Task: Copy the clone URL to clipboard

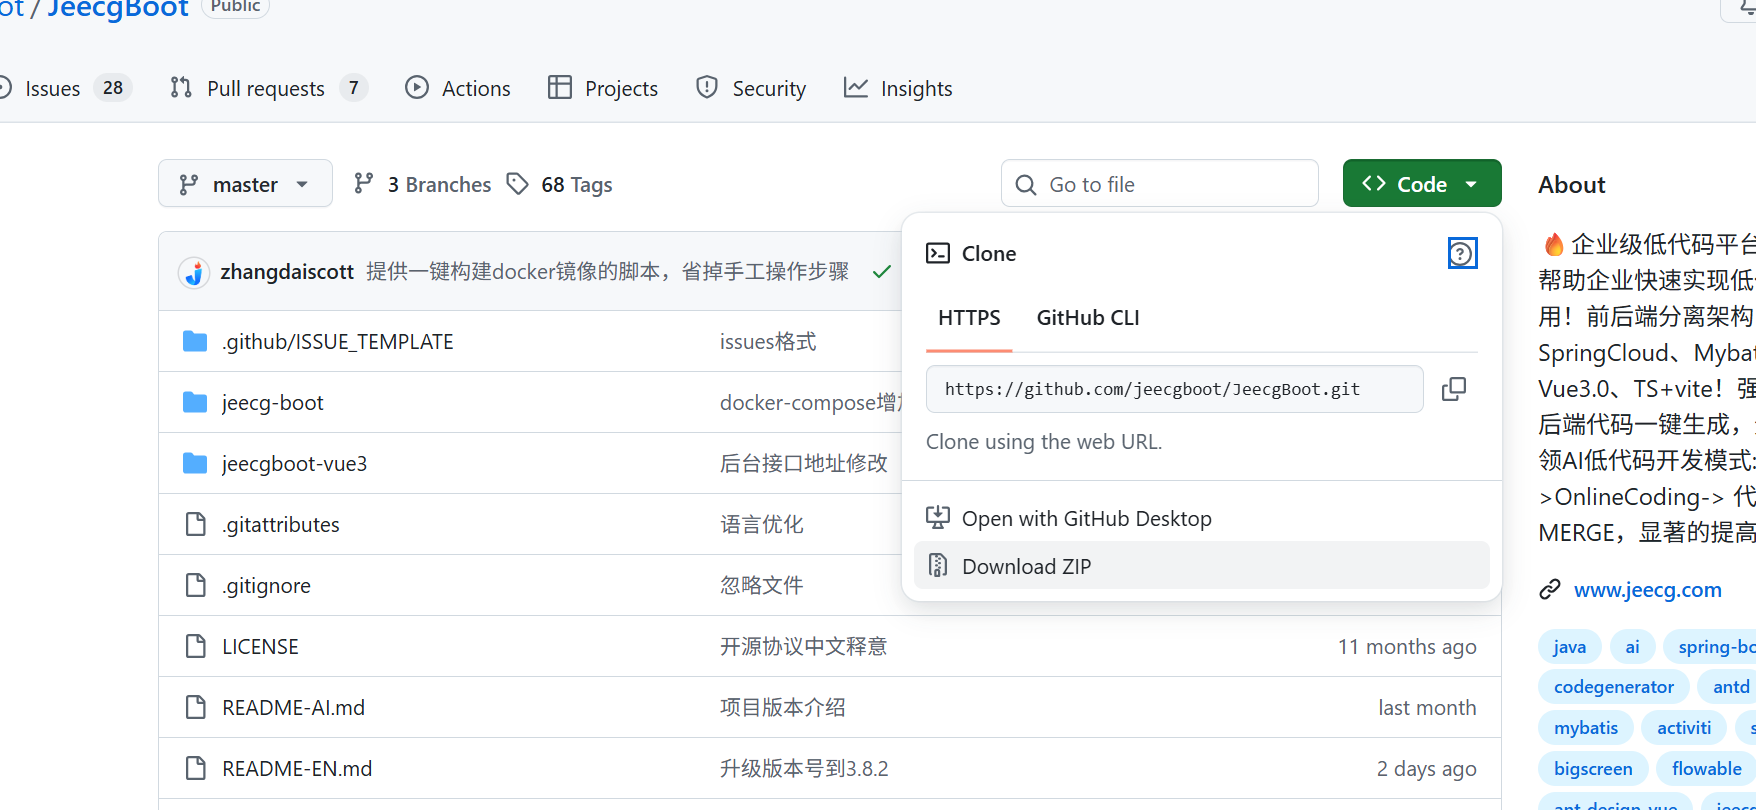Action: (1454, 389)
